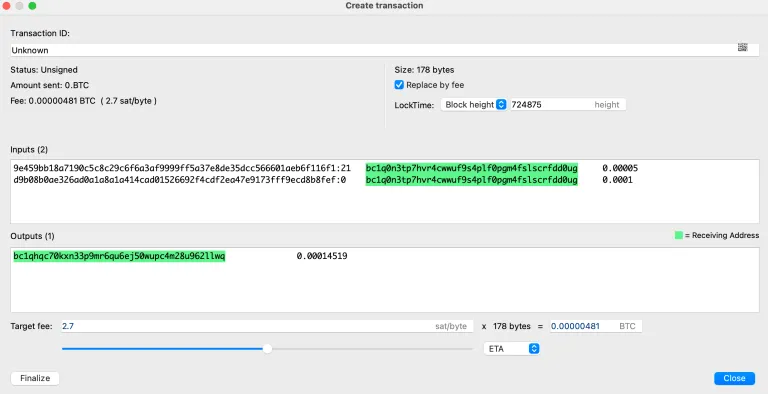Click the 0.00000481 BTC fee field
Viewport: 768px width, 394px height.
[596, 326]
